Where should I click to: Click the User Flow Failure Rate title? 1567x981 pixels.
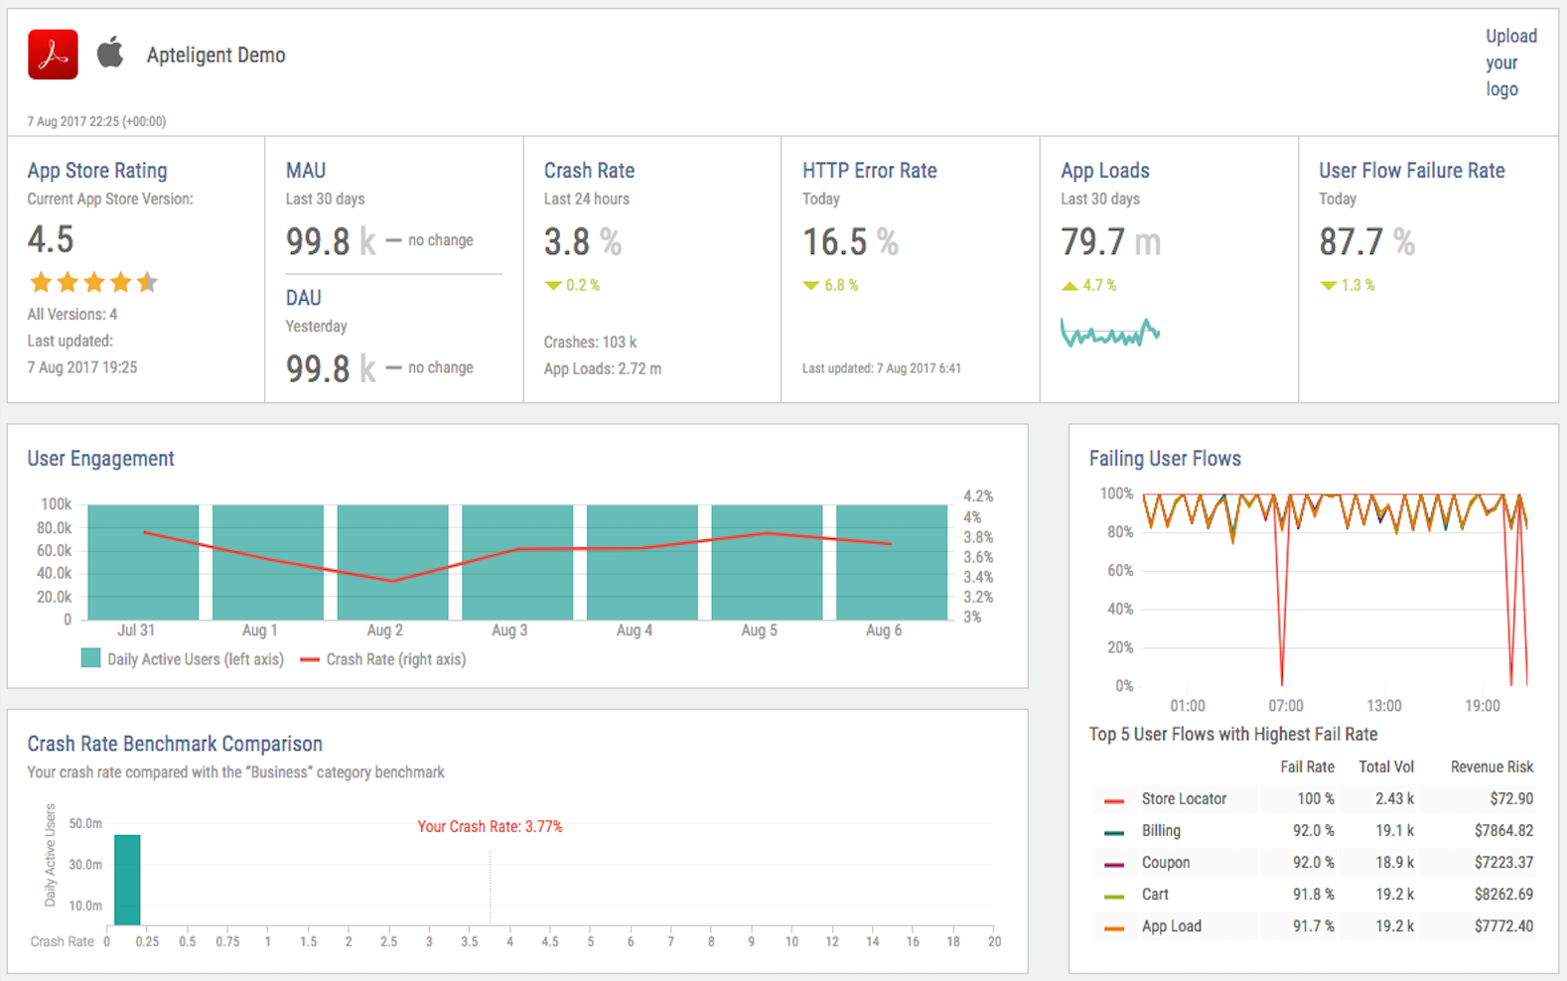(x=1412, y=171)
